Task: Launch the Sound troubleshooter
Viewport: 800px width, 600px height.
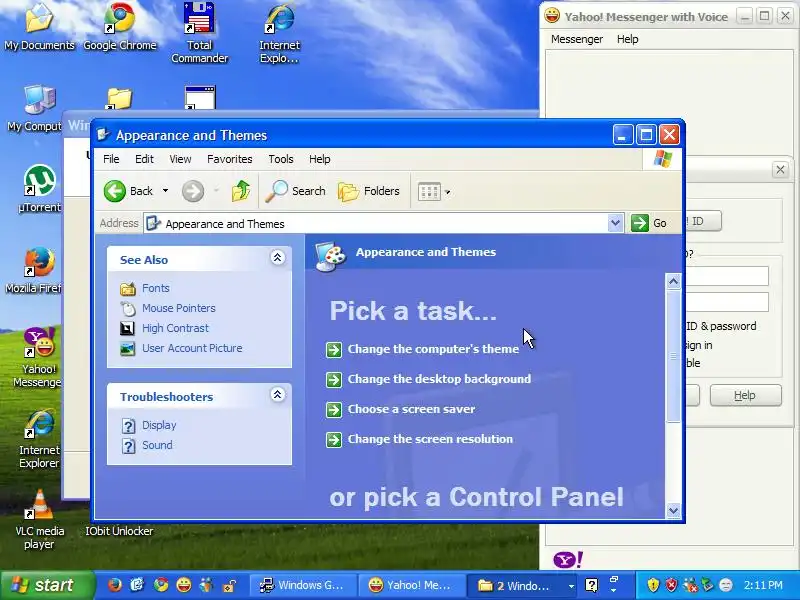Action: coord(157,445)
